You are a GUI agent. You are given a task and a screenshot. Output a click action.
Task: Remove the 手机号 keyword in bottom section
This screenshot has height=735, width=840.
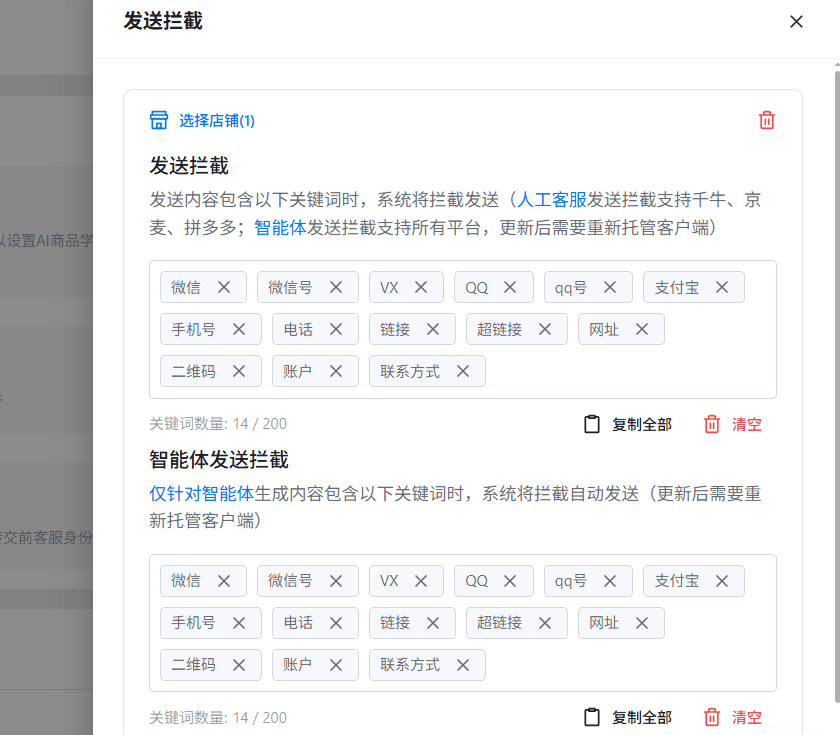(239, 622)
